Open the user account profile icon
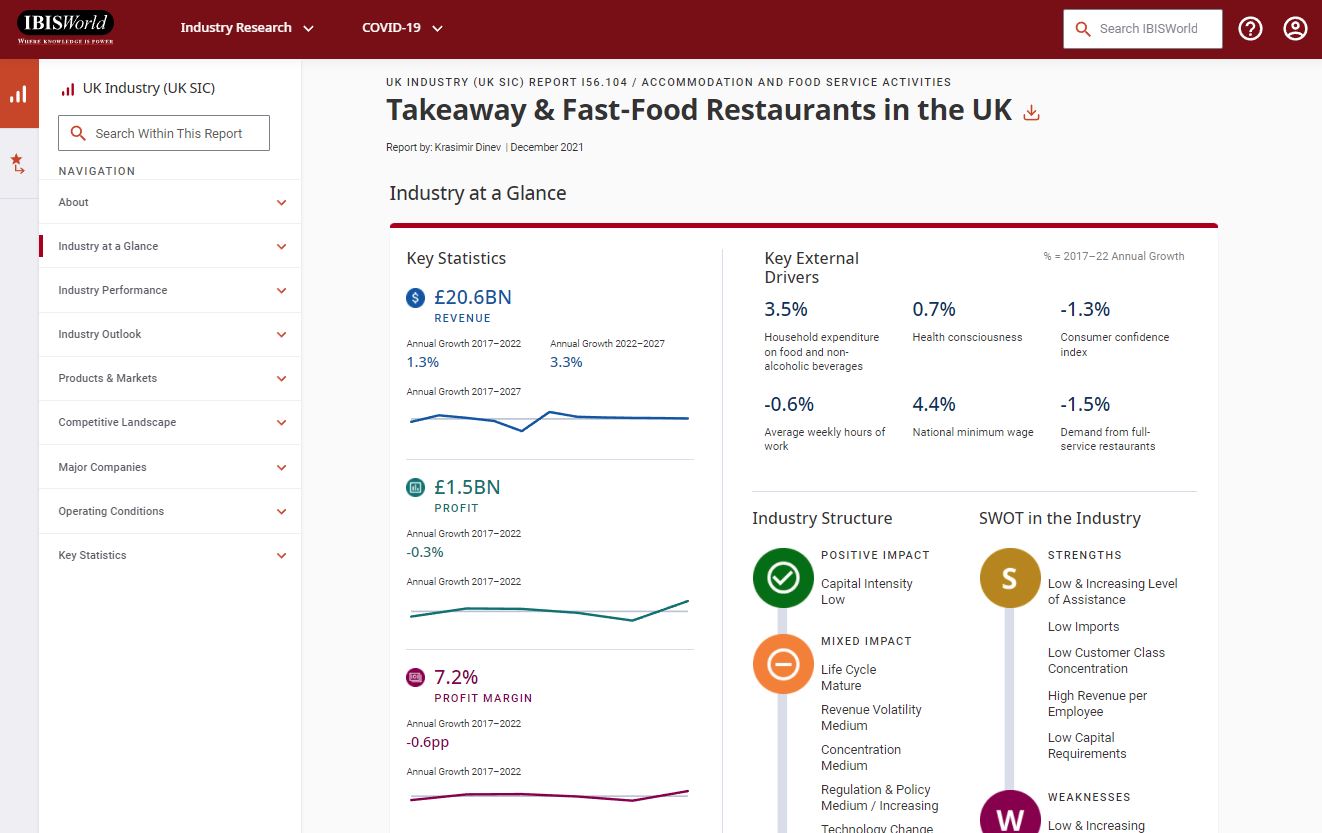This screenshot has height=833, width=1322. pos(1295,29)
